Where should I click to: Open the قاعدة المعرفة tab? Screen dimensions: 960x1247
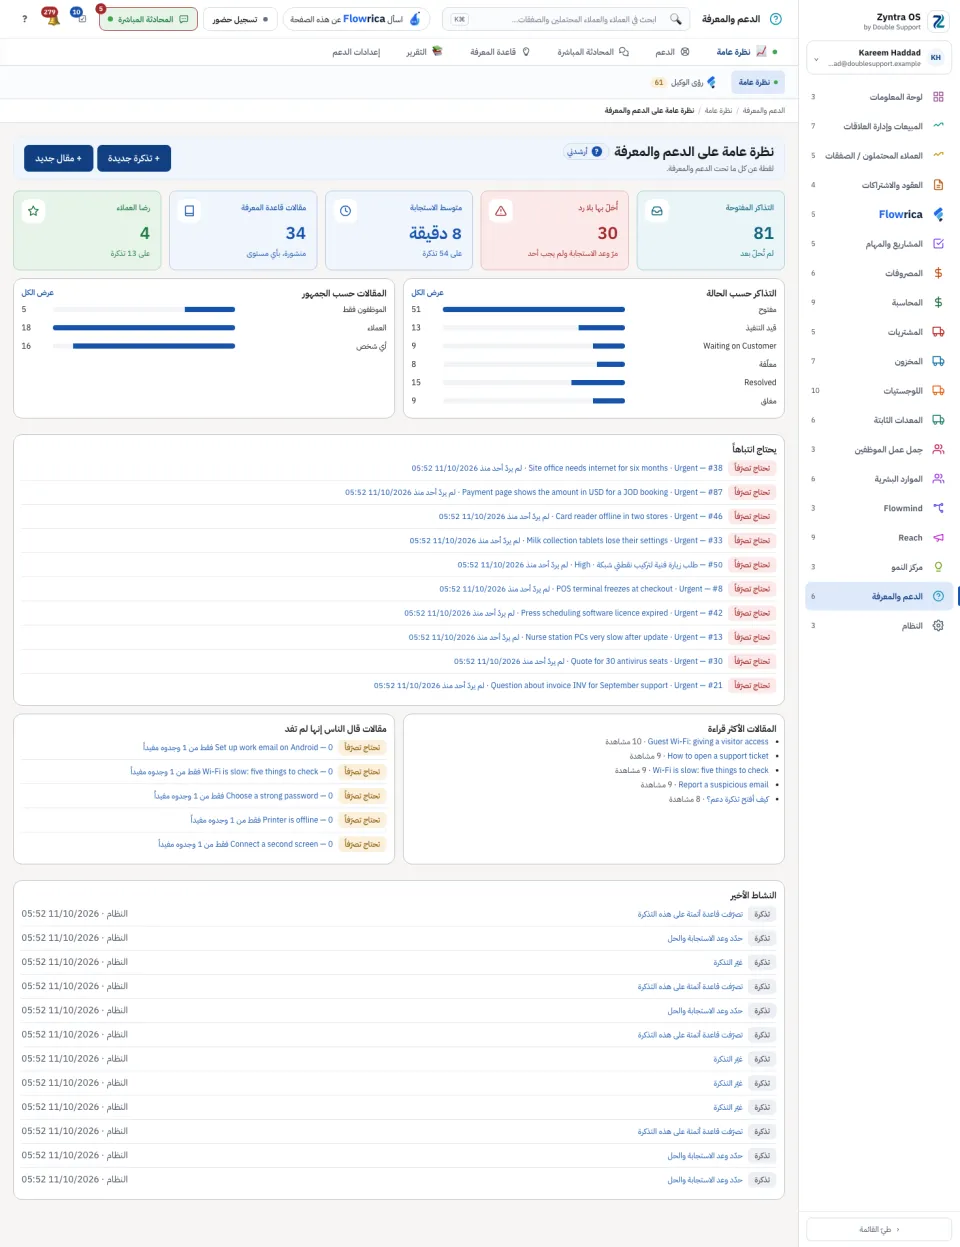[x=500, y=52]
